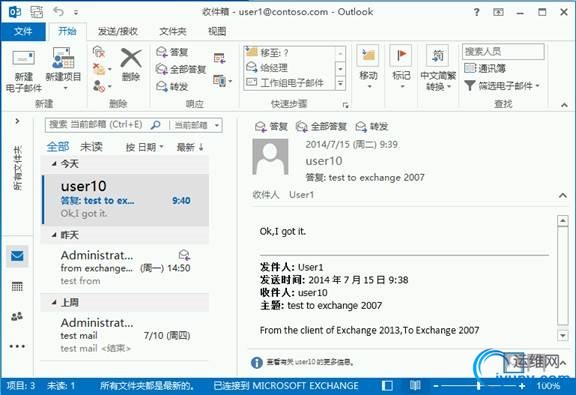Click the 标记 flag button

pyautogui.click(x=401, y=67)
